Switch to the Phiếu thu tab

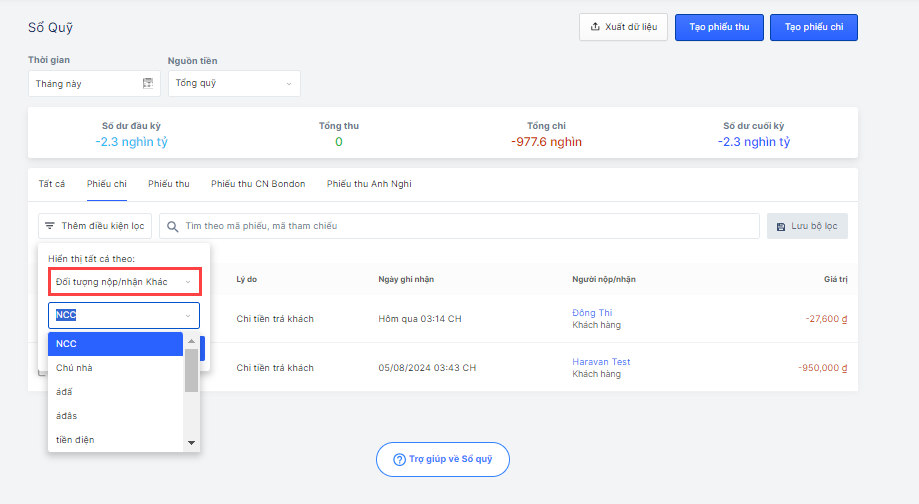(x=168, y=184)
